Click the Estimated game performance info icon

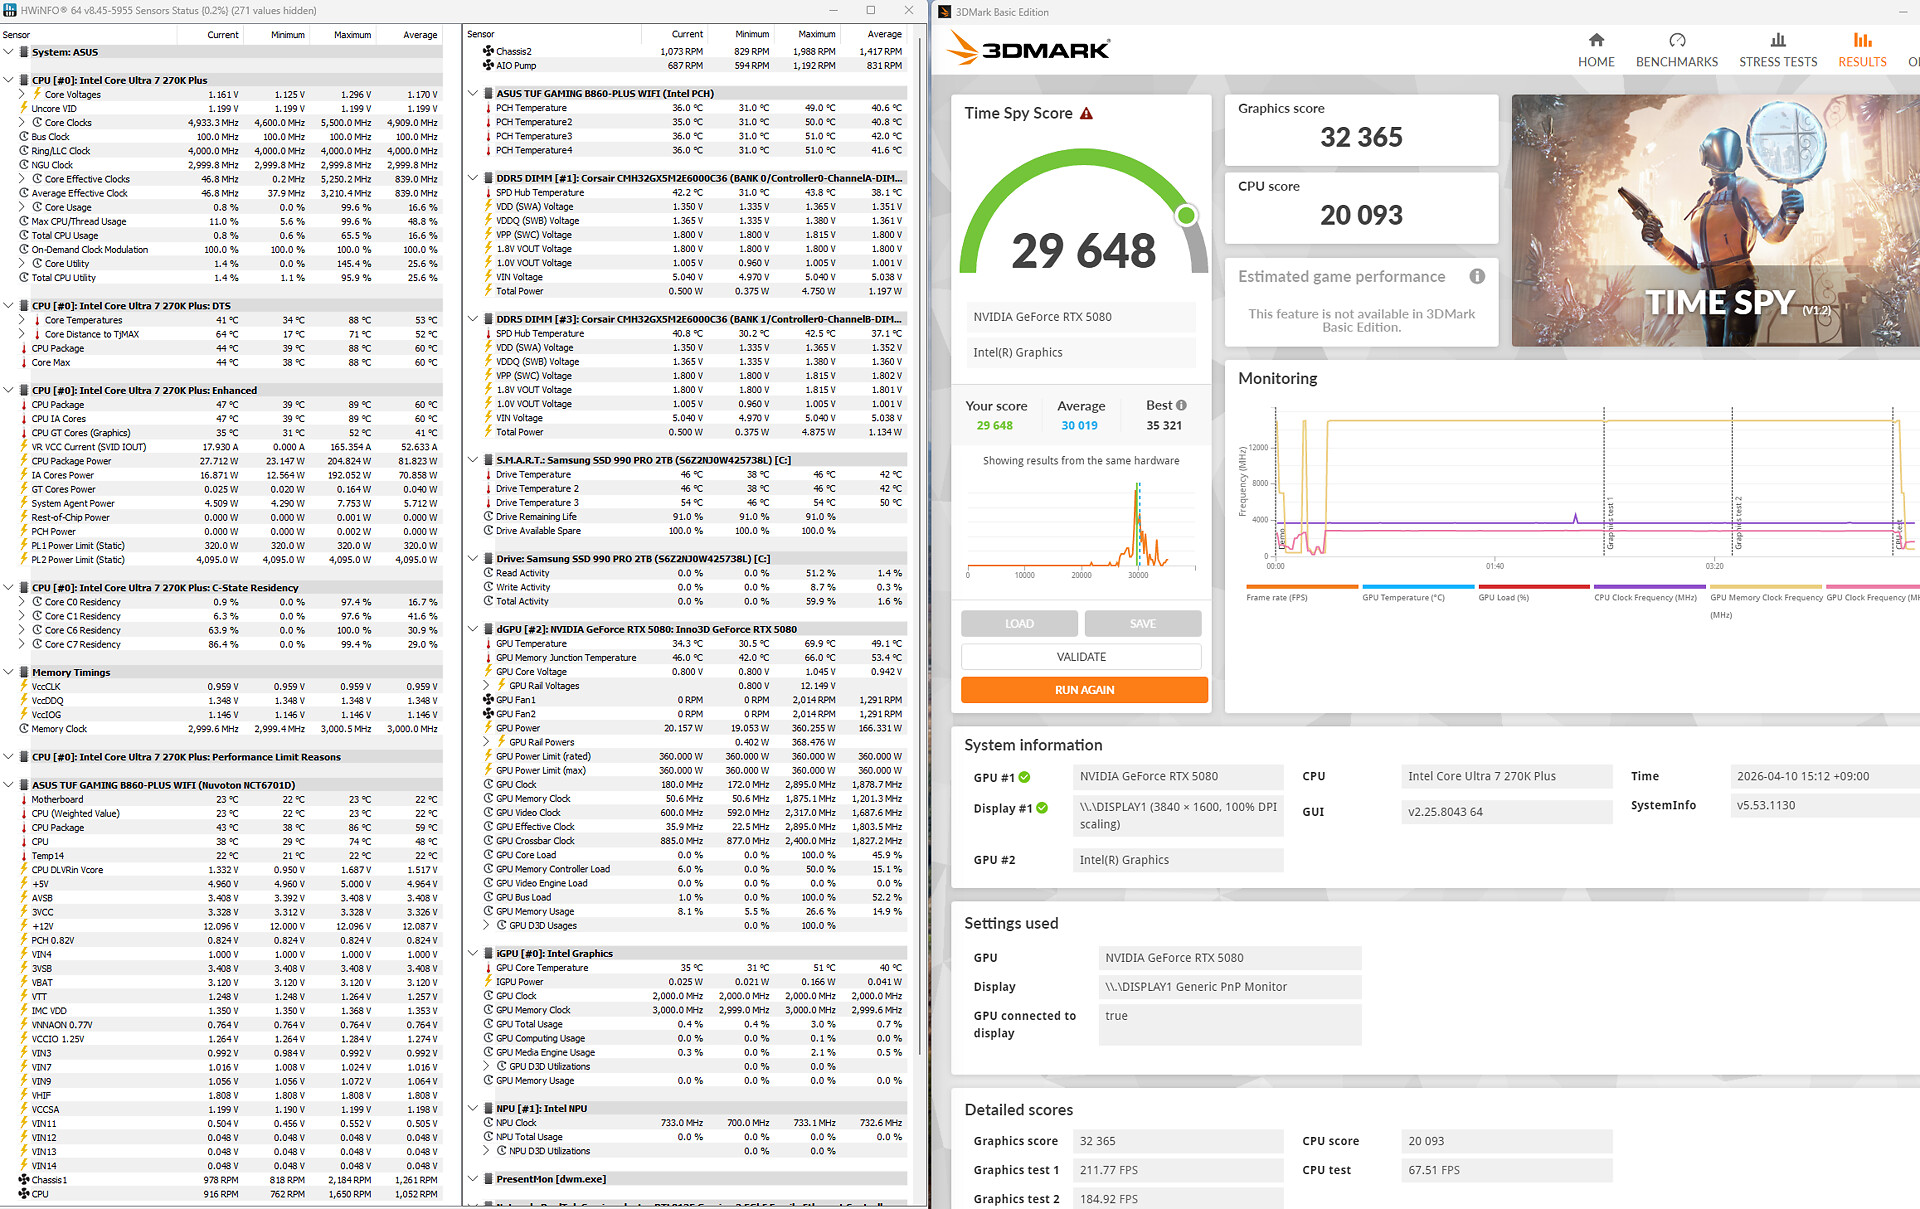(1477, 277)
